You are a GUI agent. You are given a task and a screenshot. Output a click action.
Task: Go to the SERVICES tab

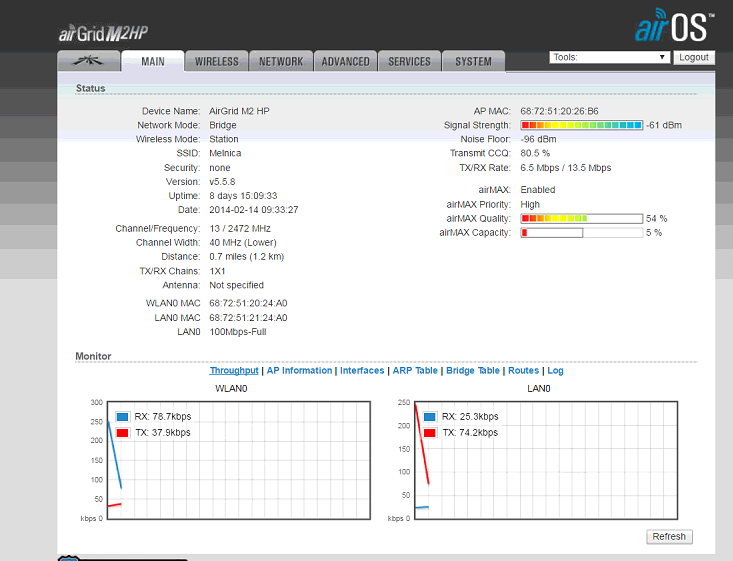(x=409, y=61)
